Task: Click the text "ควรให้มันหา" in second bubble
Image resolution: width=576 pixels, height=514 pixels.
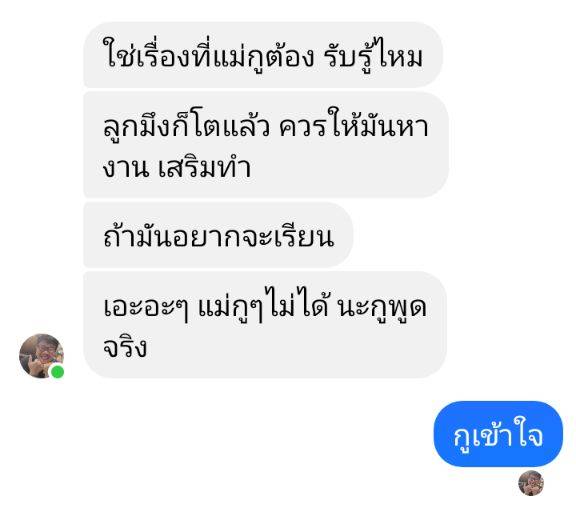Action: (353, 125)
